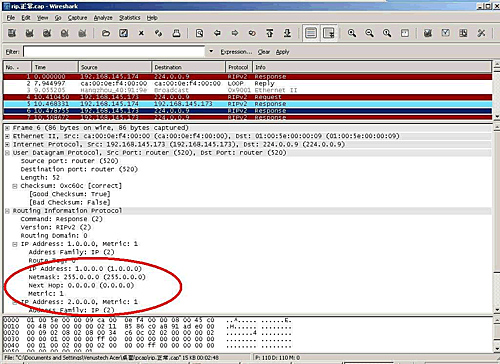The height and width of the screenshot is (364, 500).
Task: Open coloring rules editor
Action: click(463, 33)
